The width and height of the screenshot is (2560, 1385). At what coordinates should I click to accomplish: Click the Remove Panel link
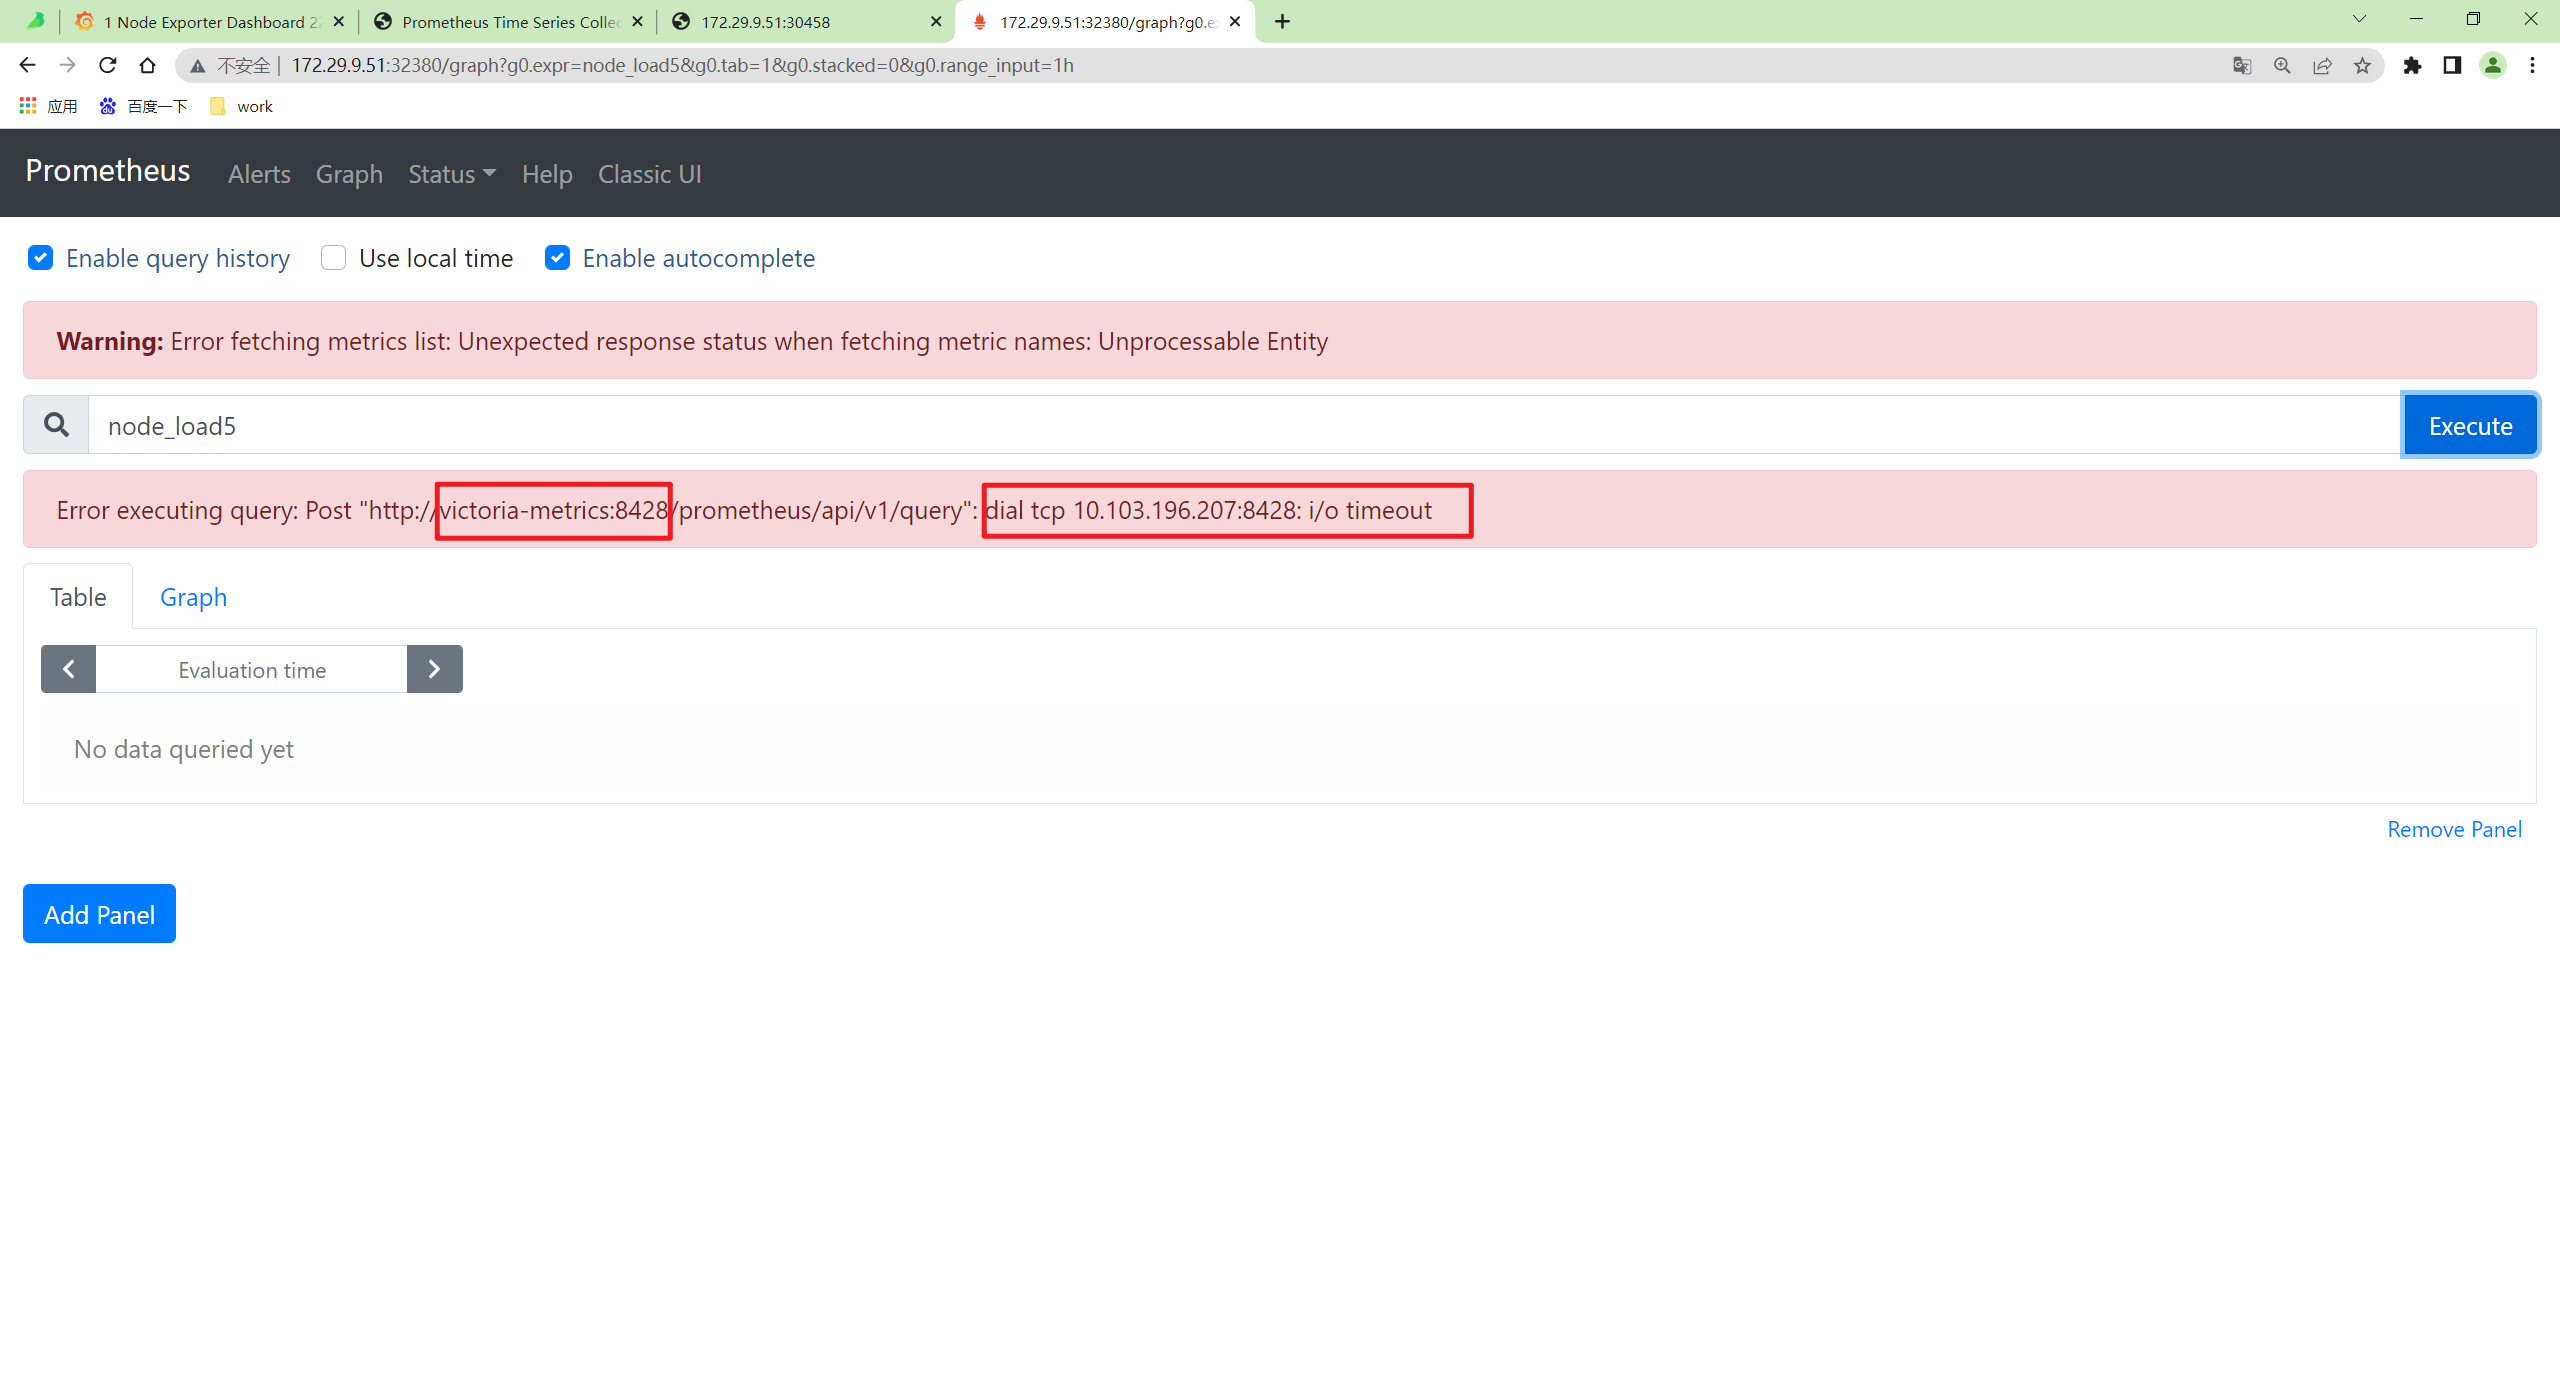(2454, 829)
